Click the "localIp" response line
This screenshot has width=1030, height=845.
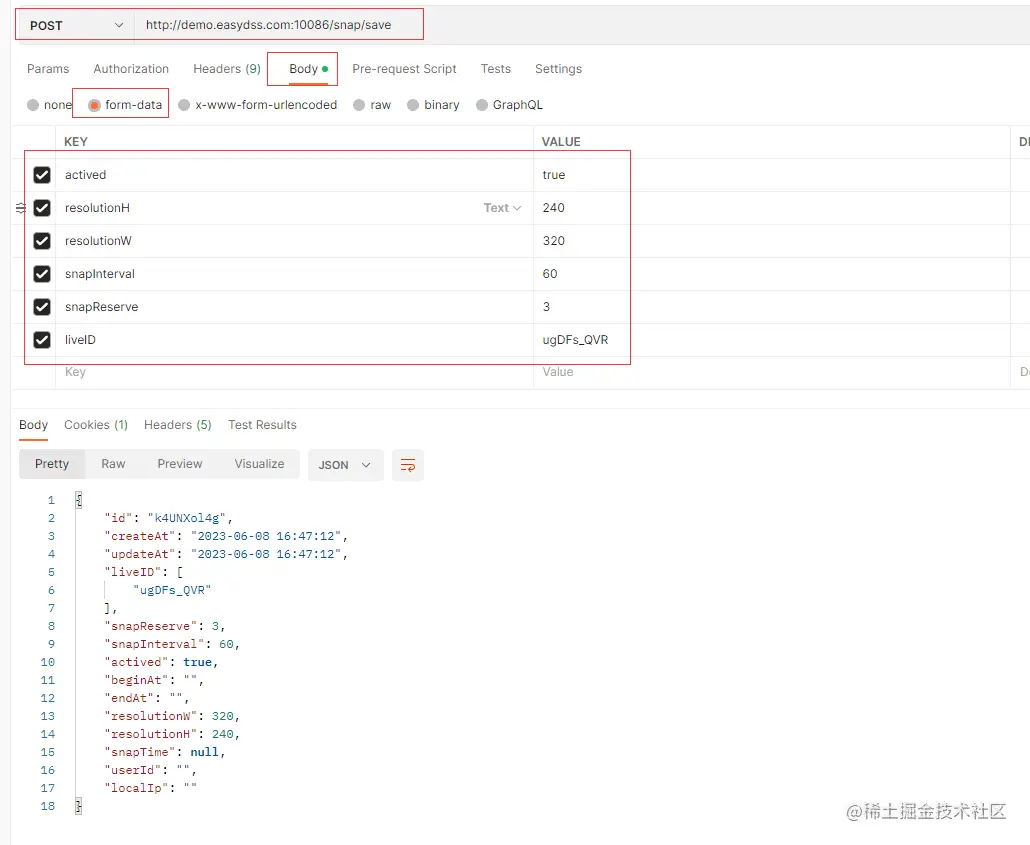coord(150,788)
